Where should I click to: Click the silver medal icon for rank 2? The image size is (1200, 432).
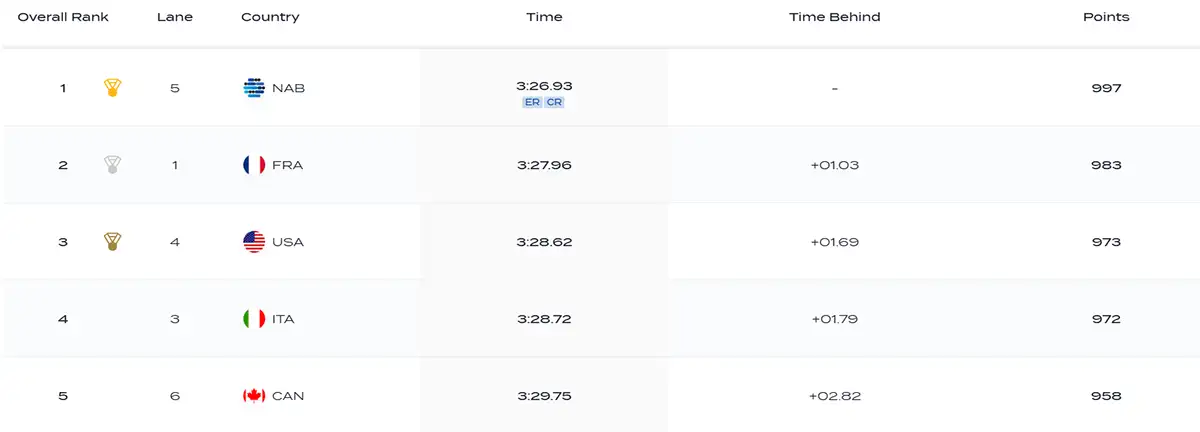coord(113,165)
